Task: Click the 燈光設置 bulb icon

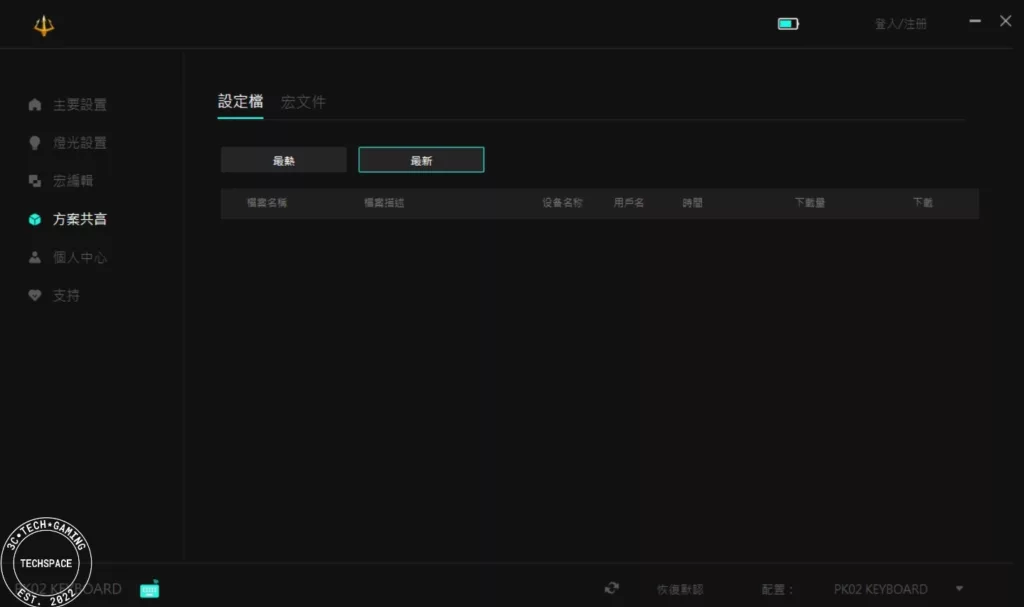Action: (35, 142)
